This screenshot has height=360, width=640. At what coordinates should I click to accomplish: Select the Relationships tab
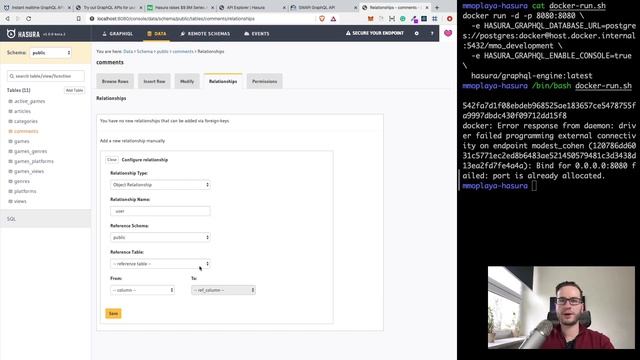pyautogui.click(x=223, y=81)
